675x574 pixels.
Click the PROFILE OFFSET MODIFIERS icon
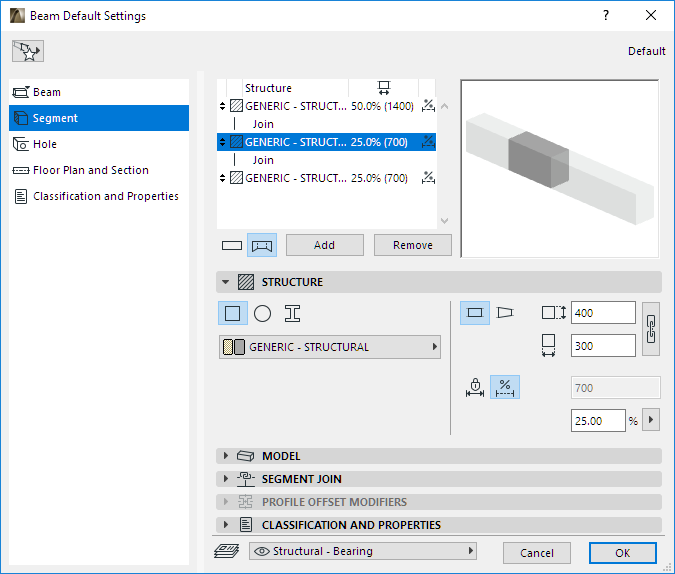pyautogui.click(x=245, y=502)
